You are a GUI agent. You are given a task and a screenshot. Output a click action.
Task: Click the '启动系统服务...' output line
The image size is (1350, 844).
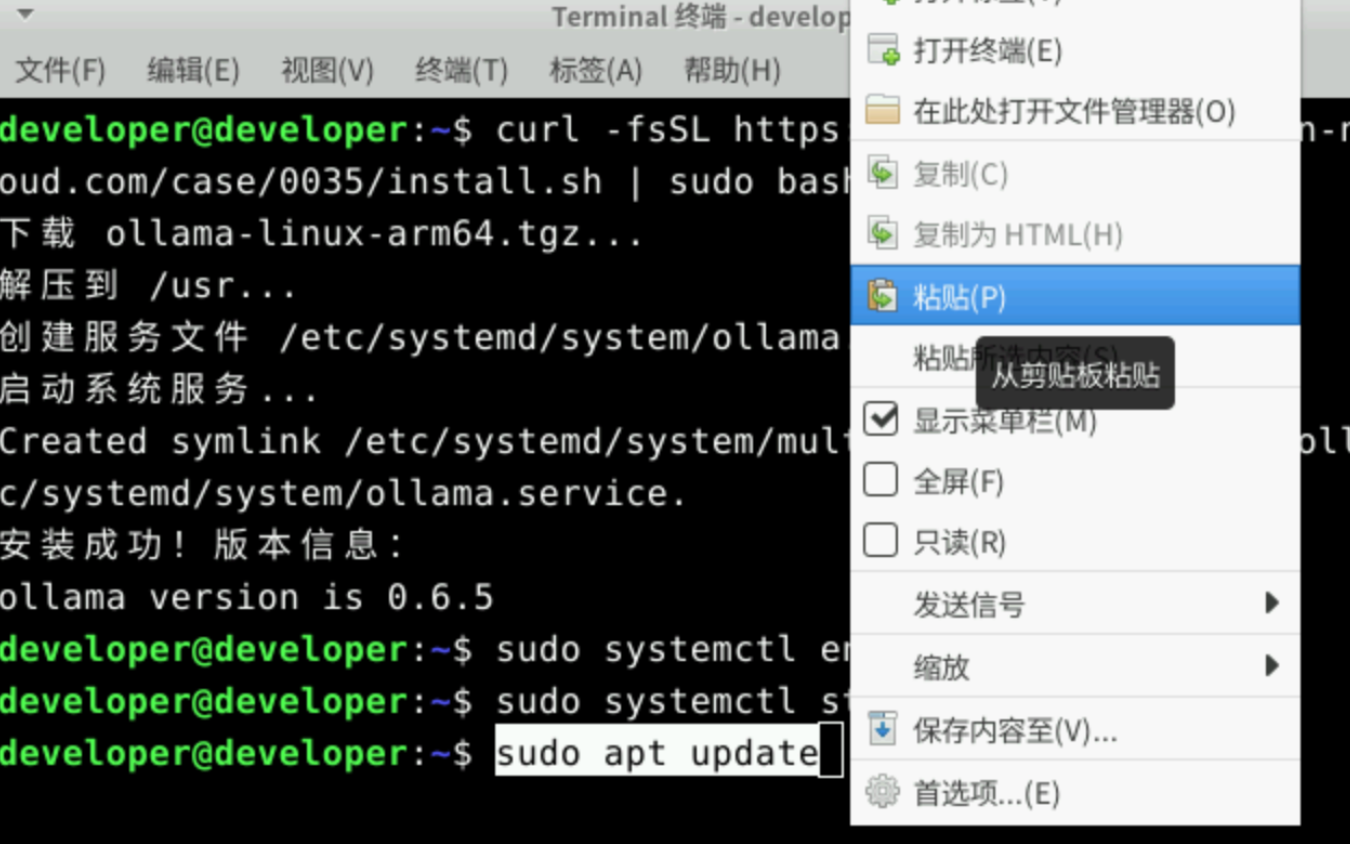point(159,389)
